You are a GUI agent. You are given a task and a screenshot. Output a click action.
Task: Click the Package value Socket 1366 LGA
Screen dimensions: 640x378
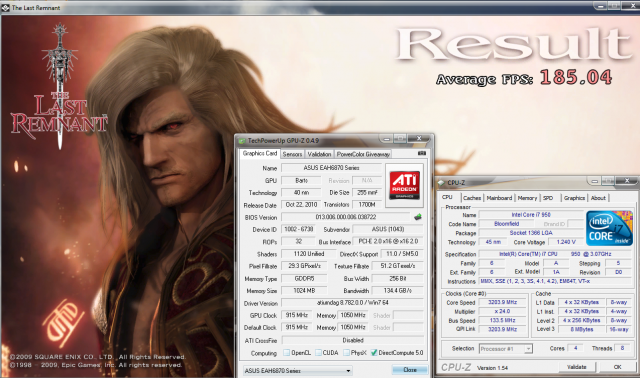531,233
